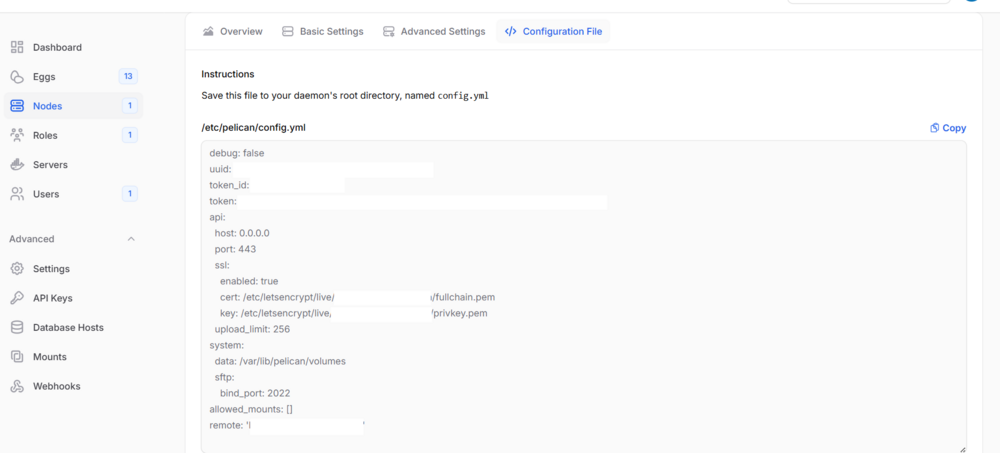Copy the config.yml contents
Screen dimensions: 1000x453
coord(948,128)
